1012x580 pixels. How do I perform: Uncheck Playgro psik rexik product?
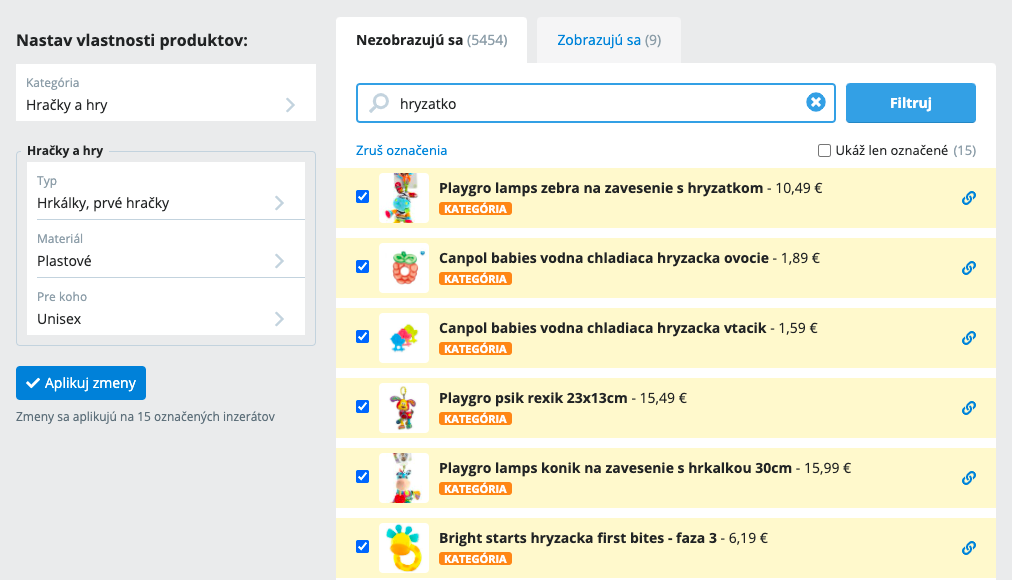(x=363, y=406)
